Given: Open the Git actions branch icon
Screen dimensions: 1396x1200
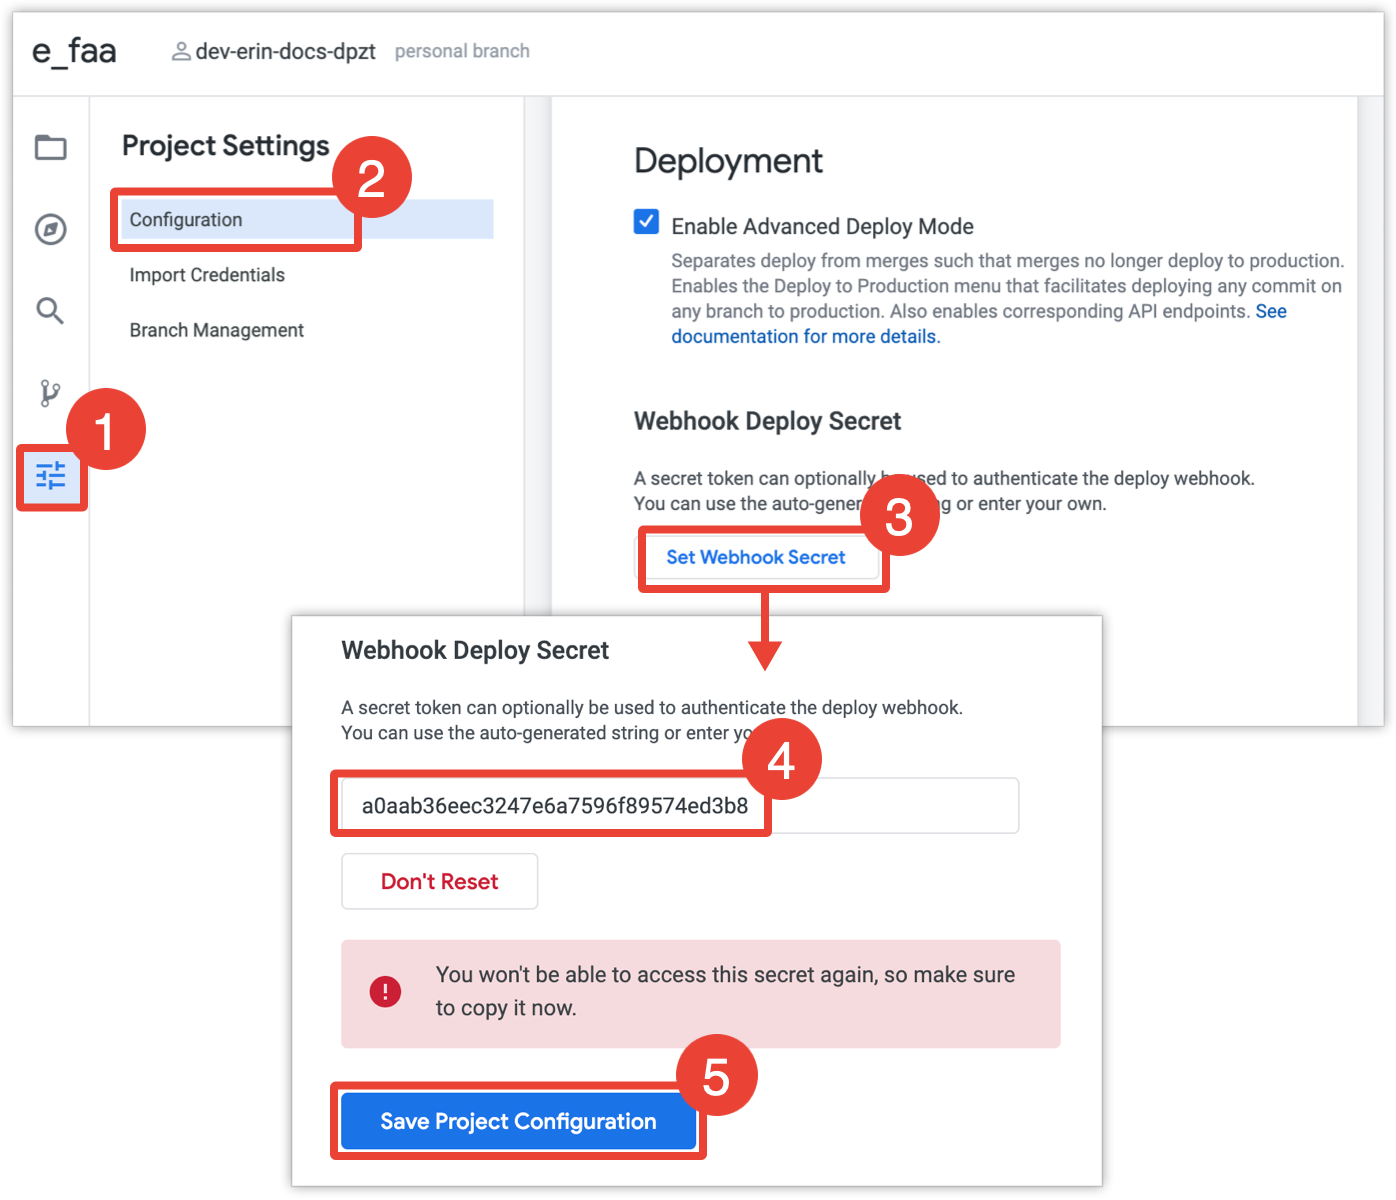Looking at the screenshot, I should [x=50, y=393].
